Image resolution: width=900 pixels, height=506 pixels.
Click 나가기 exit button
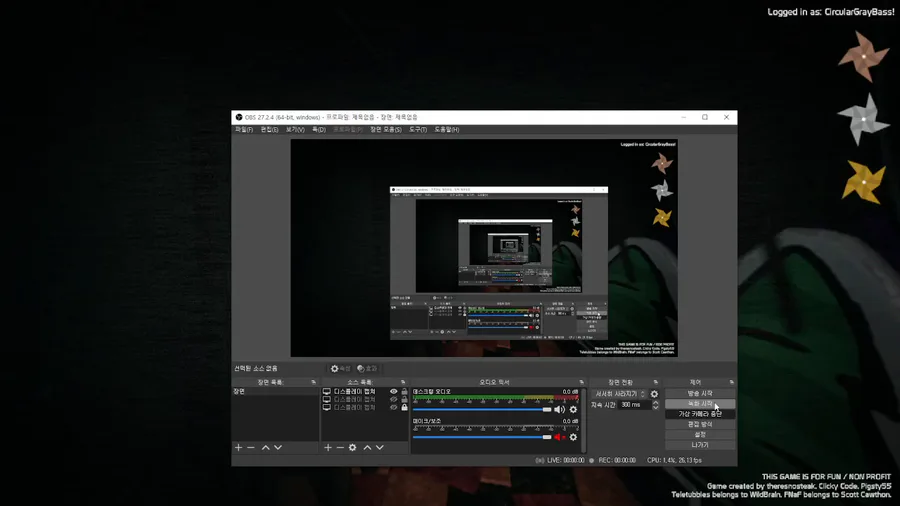700,445
